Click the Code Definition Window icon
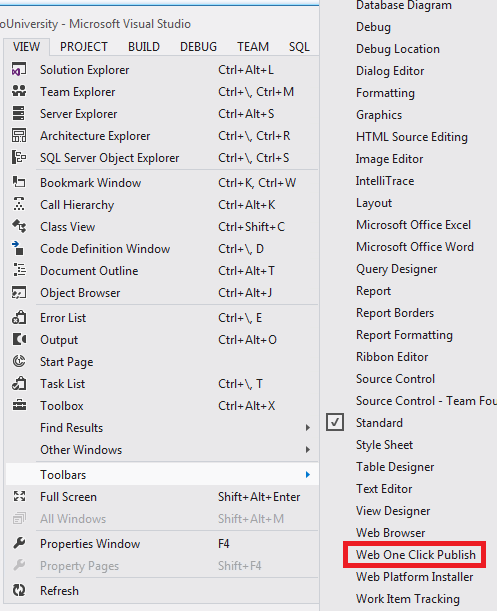 18,248
